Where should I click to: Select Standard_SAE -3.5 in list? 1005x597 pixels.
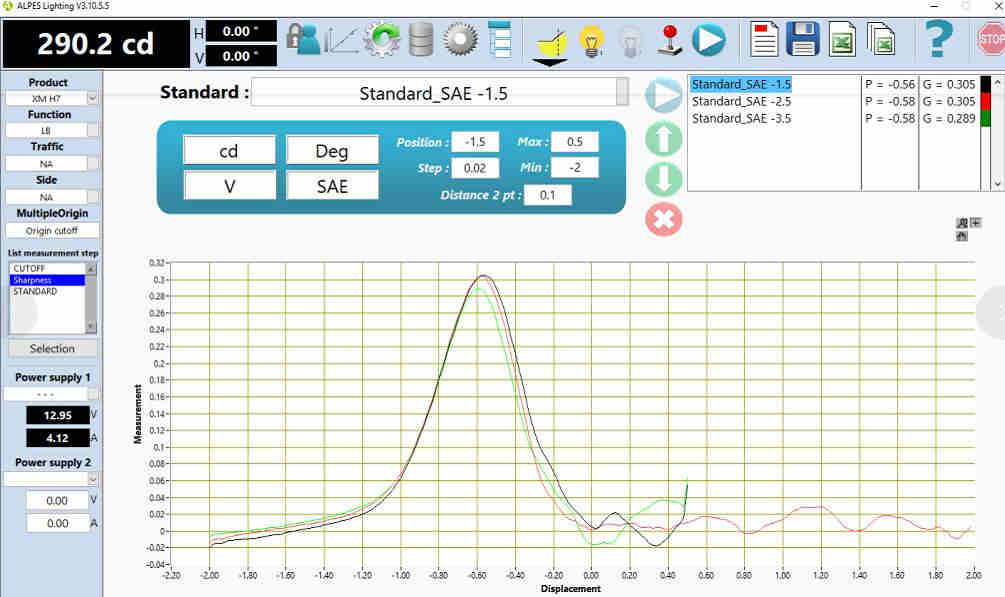[x=741, y=118]
